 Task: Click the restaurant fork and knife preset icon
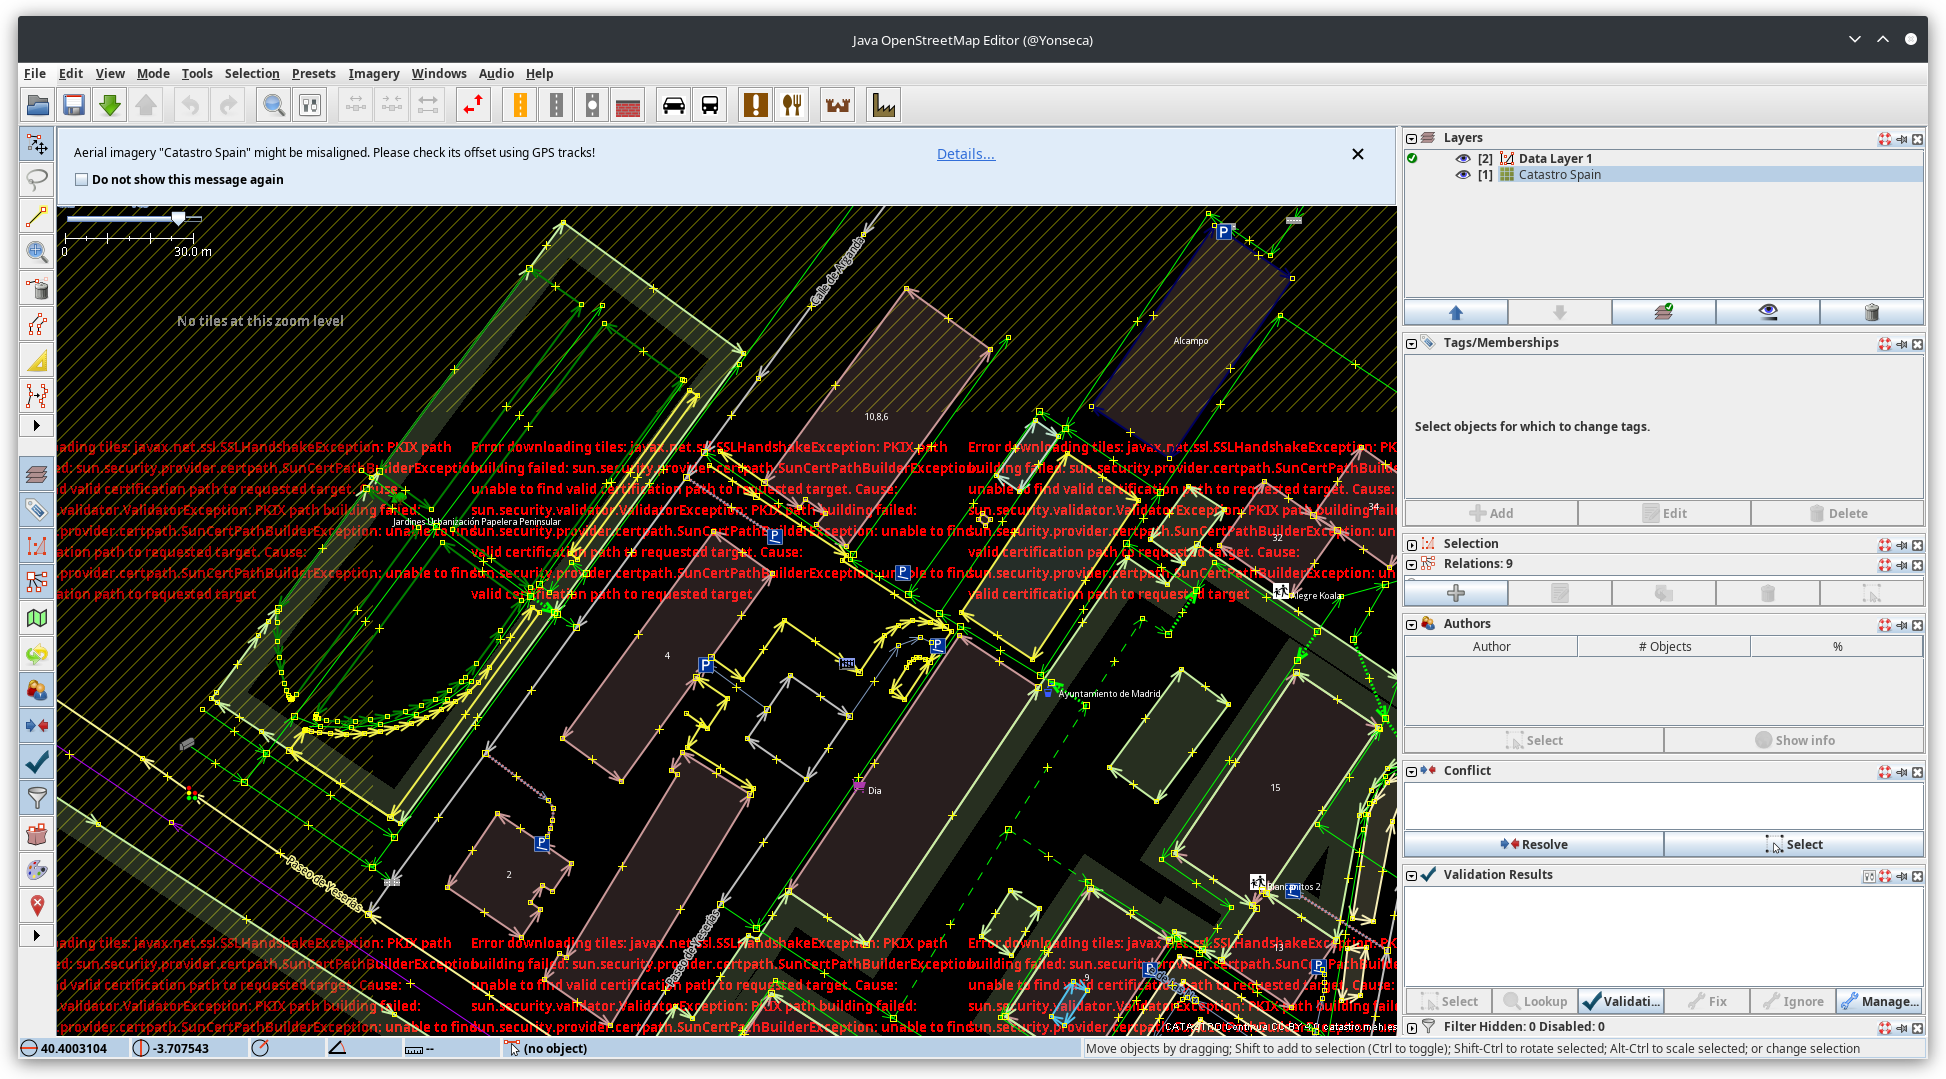coord(792,105)
